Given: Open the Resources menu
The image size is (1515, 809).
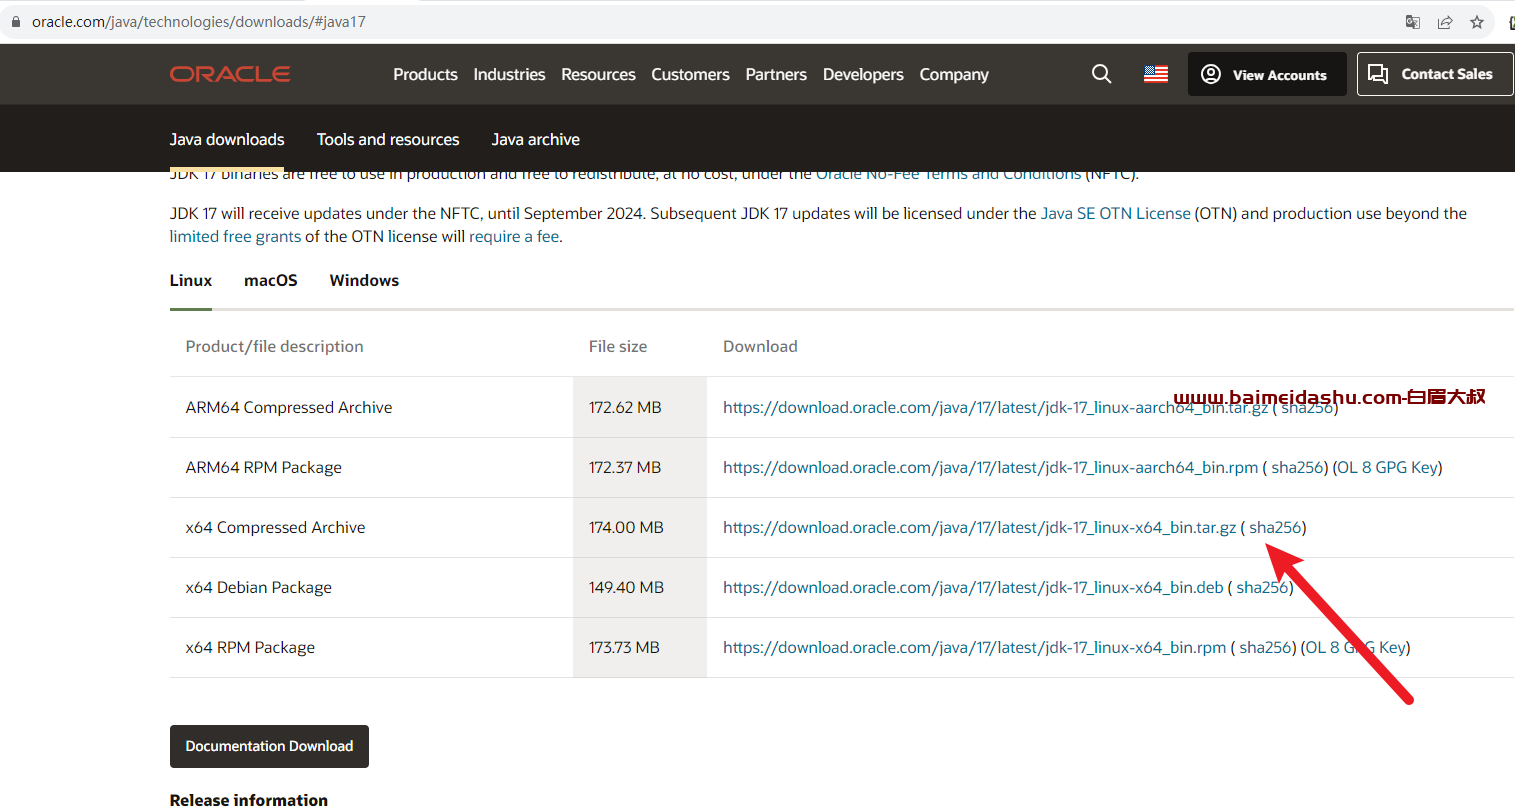Looking at the screenshot, I should (x=598, y=74).
